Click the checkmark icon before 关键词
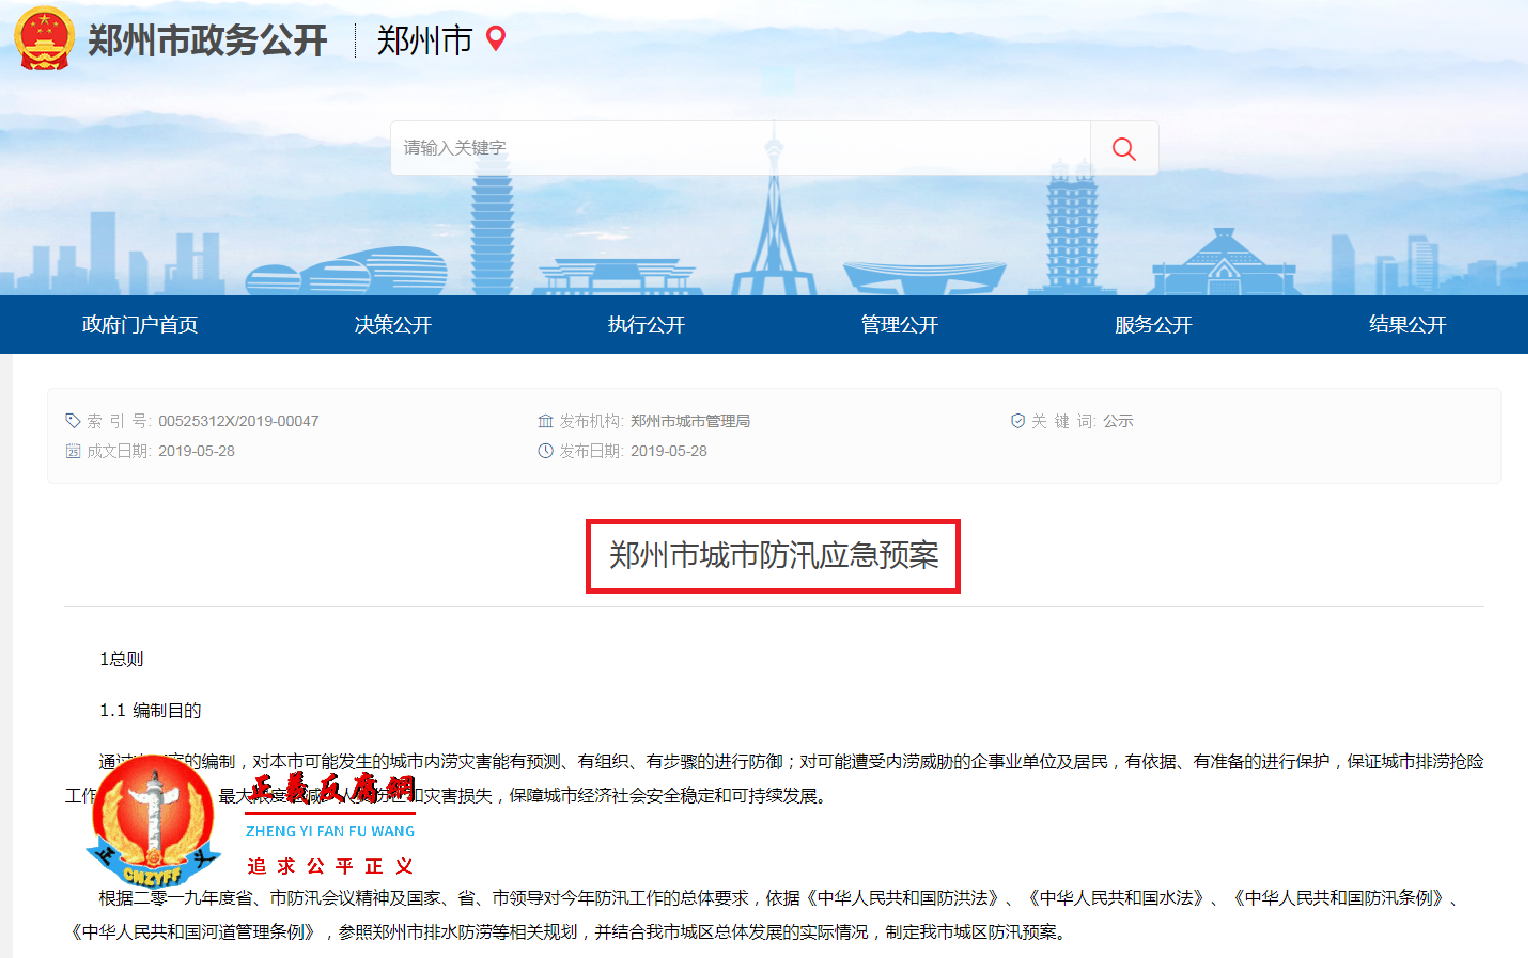This screenshot has height=958, width=1528. (x=1016, y=420)
